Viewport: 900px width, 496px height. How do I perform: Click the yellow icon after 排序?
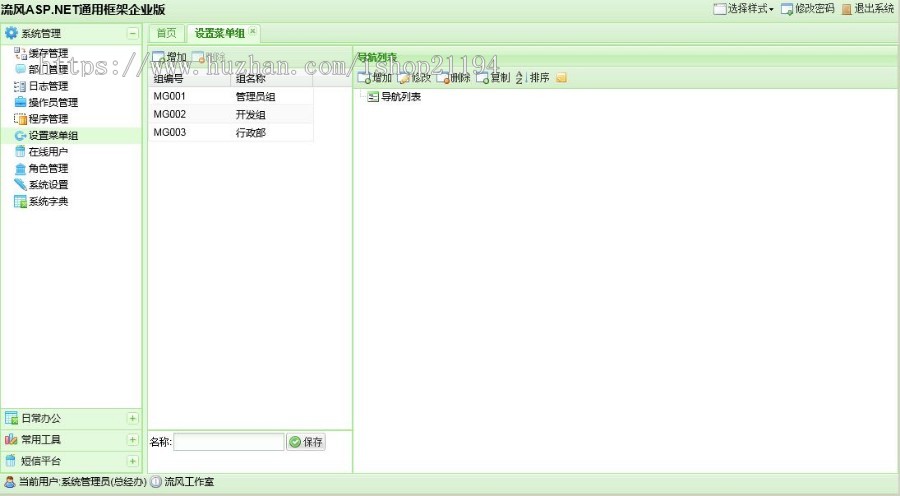(x=561, y=78)
